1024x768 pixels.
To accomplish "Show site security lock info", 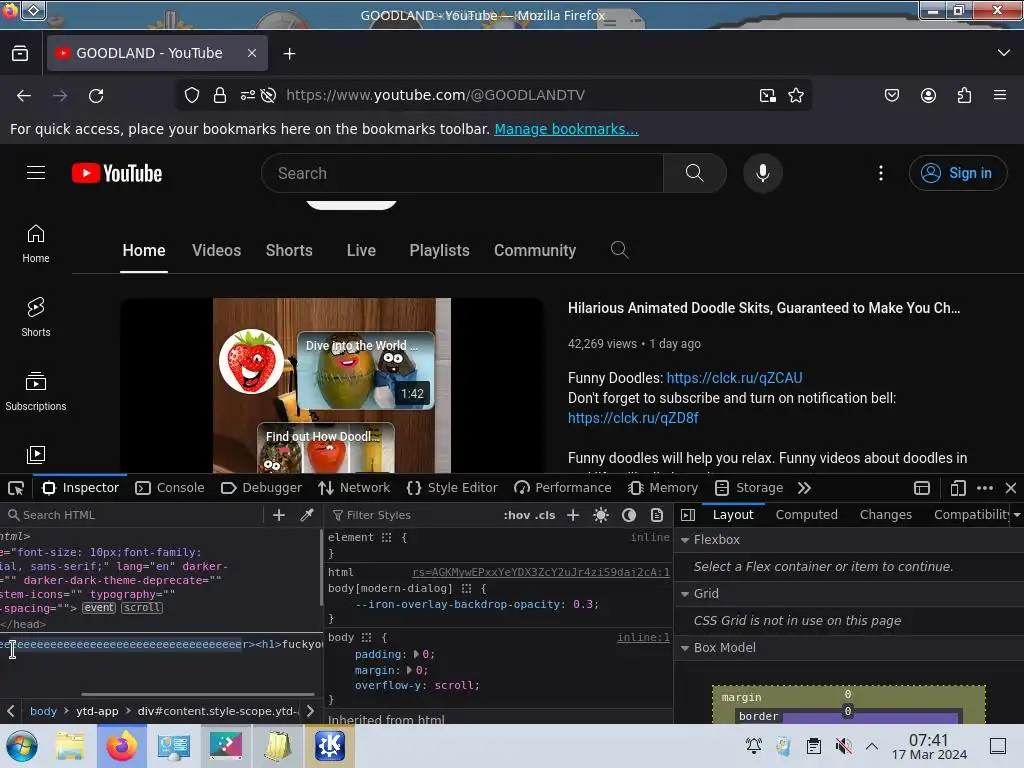I will coord(220,95).
